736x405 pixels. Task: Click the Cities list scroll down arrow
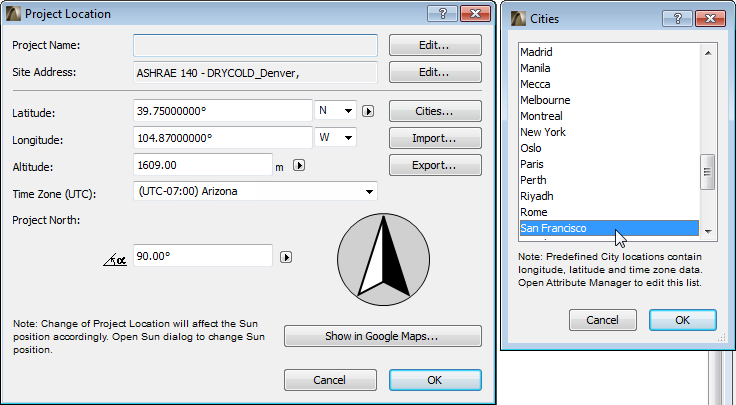(708, 231)
